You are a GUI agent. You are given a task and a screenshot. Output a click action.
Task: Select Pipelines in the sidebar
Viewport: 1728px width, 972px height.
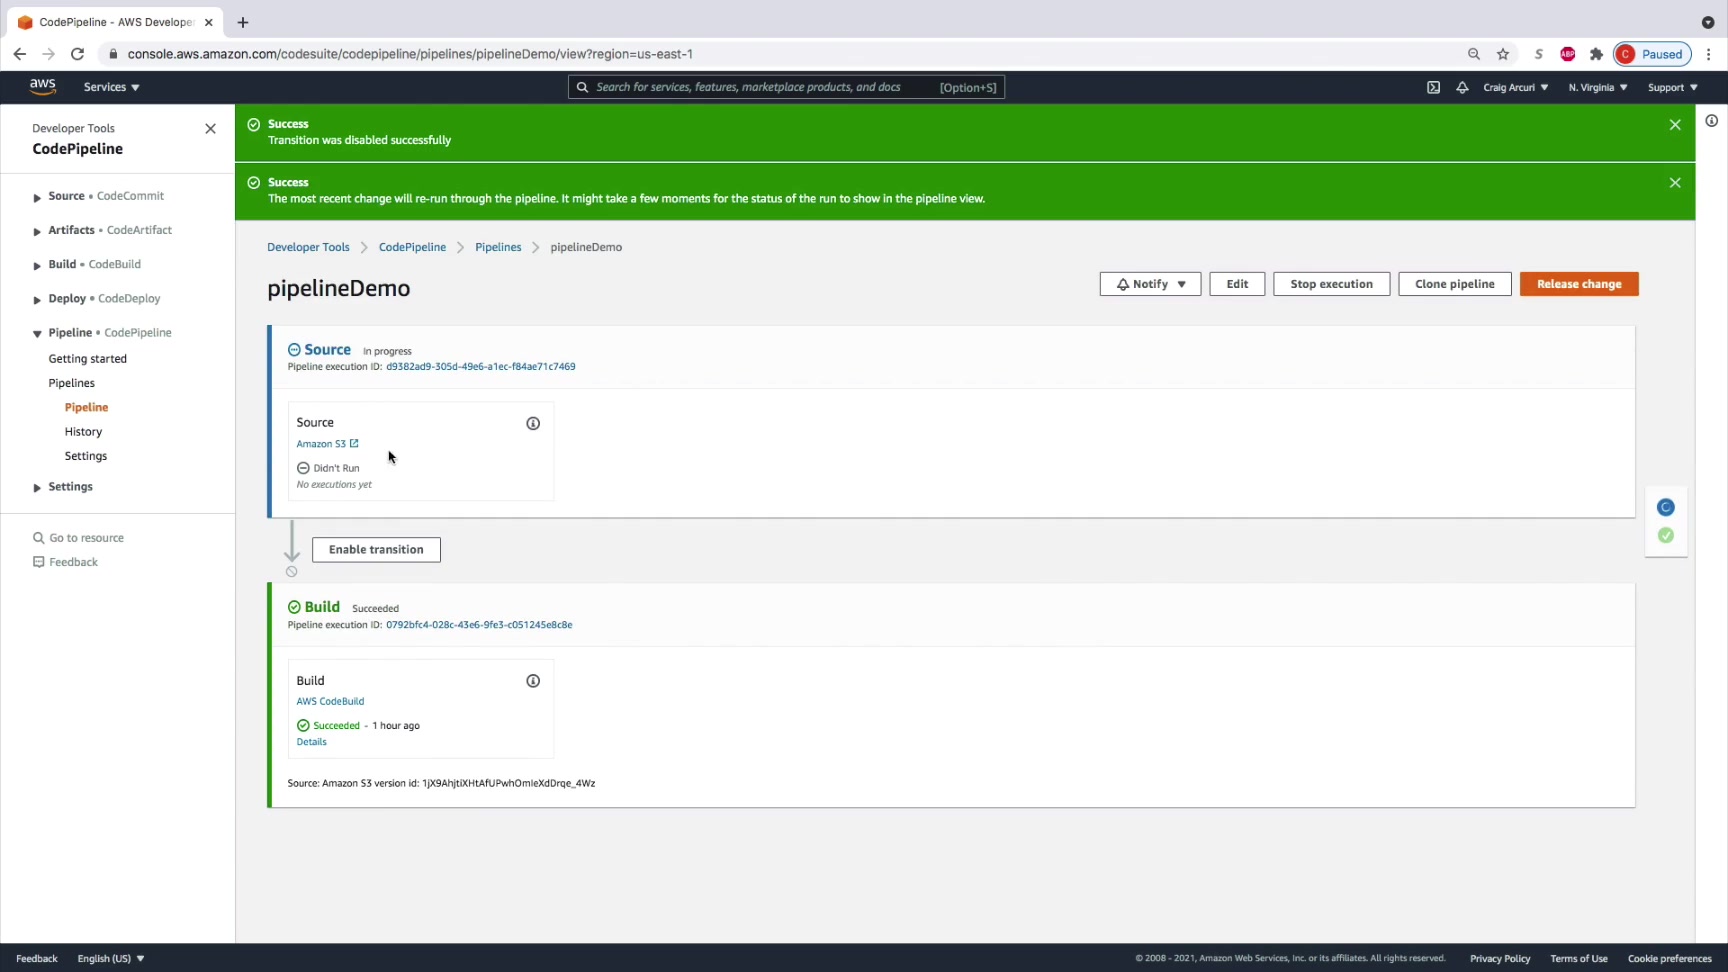(x=72, y=383)
